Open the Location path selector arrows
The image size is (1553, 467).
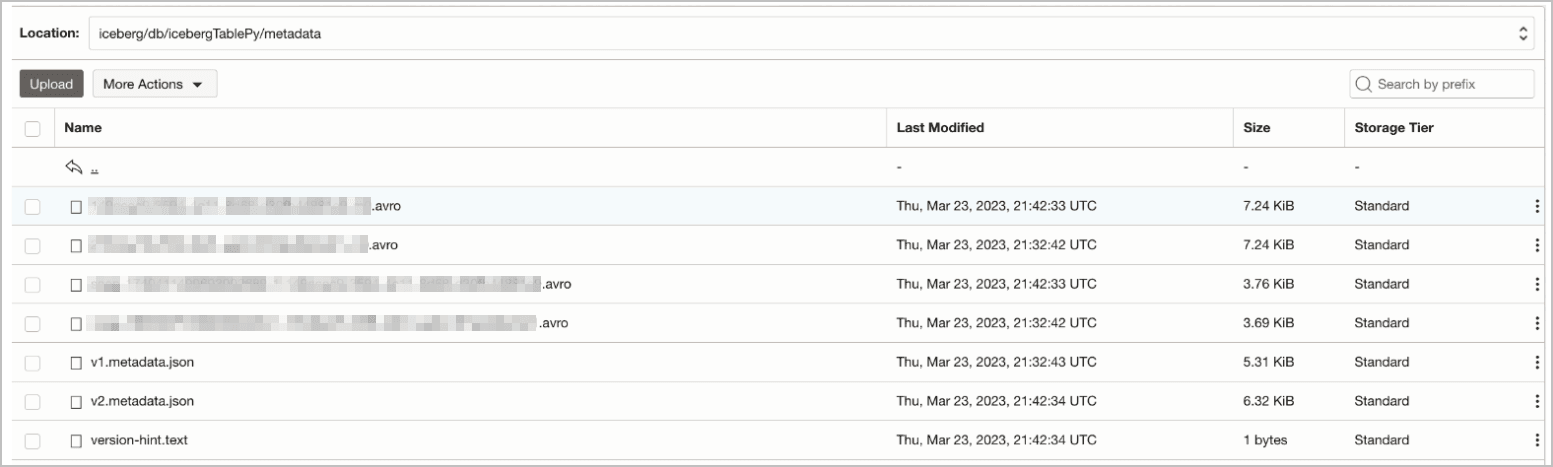[1523, 34]
